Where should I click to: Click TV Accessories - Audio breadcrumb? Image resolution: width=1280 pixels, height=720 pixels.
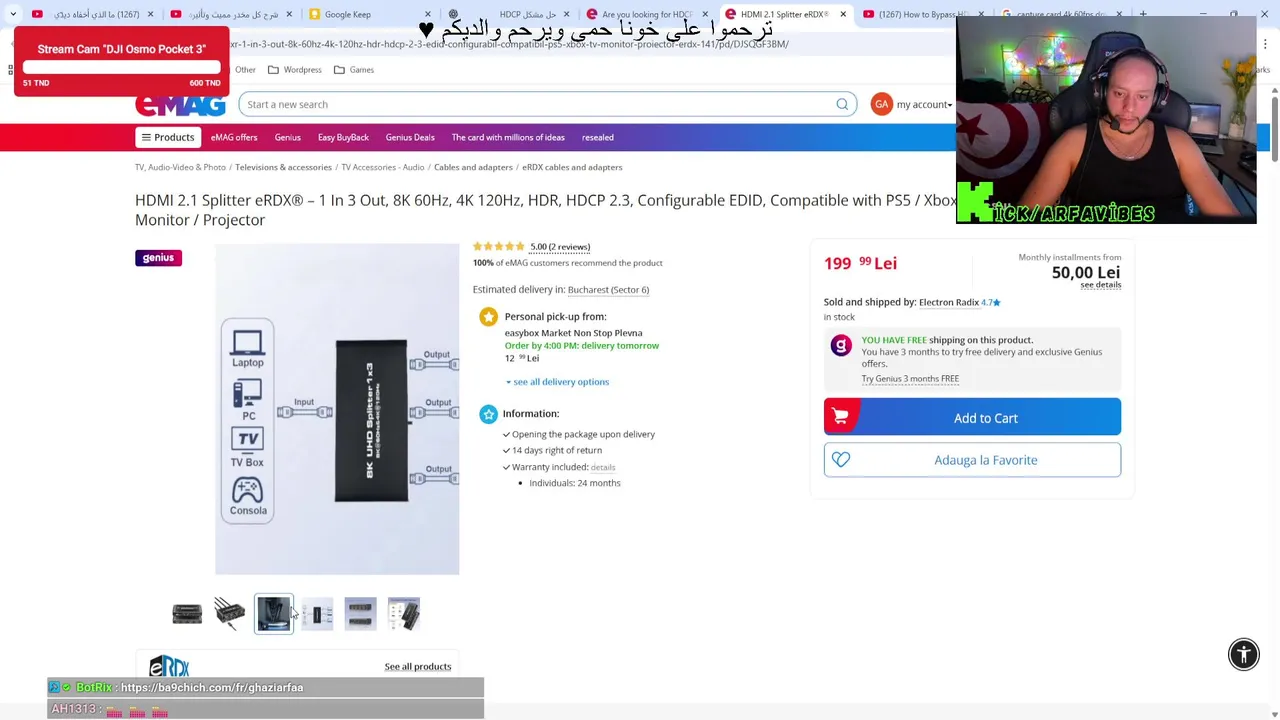click(x=383, y=167)
